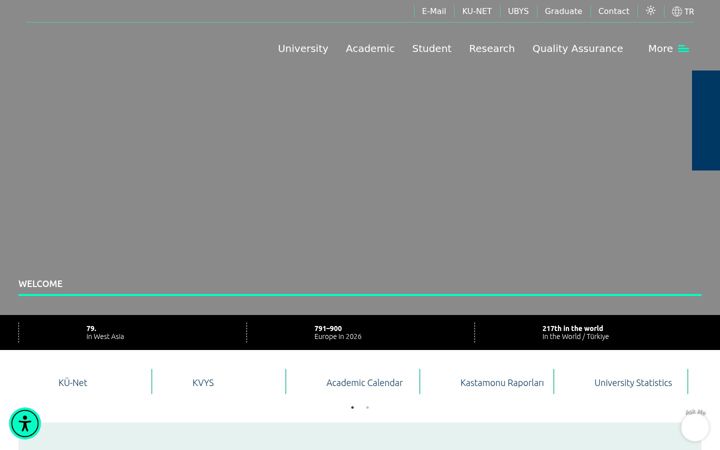Go to UBYS portal
The image size is (720, 450).
[x=518, y=11]
